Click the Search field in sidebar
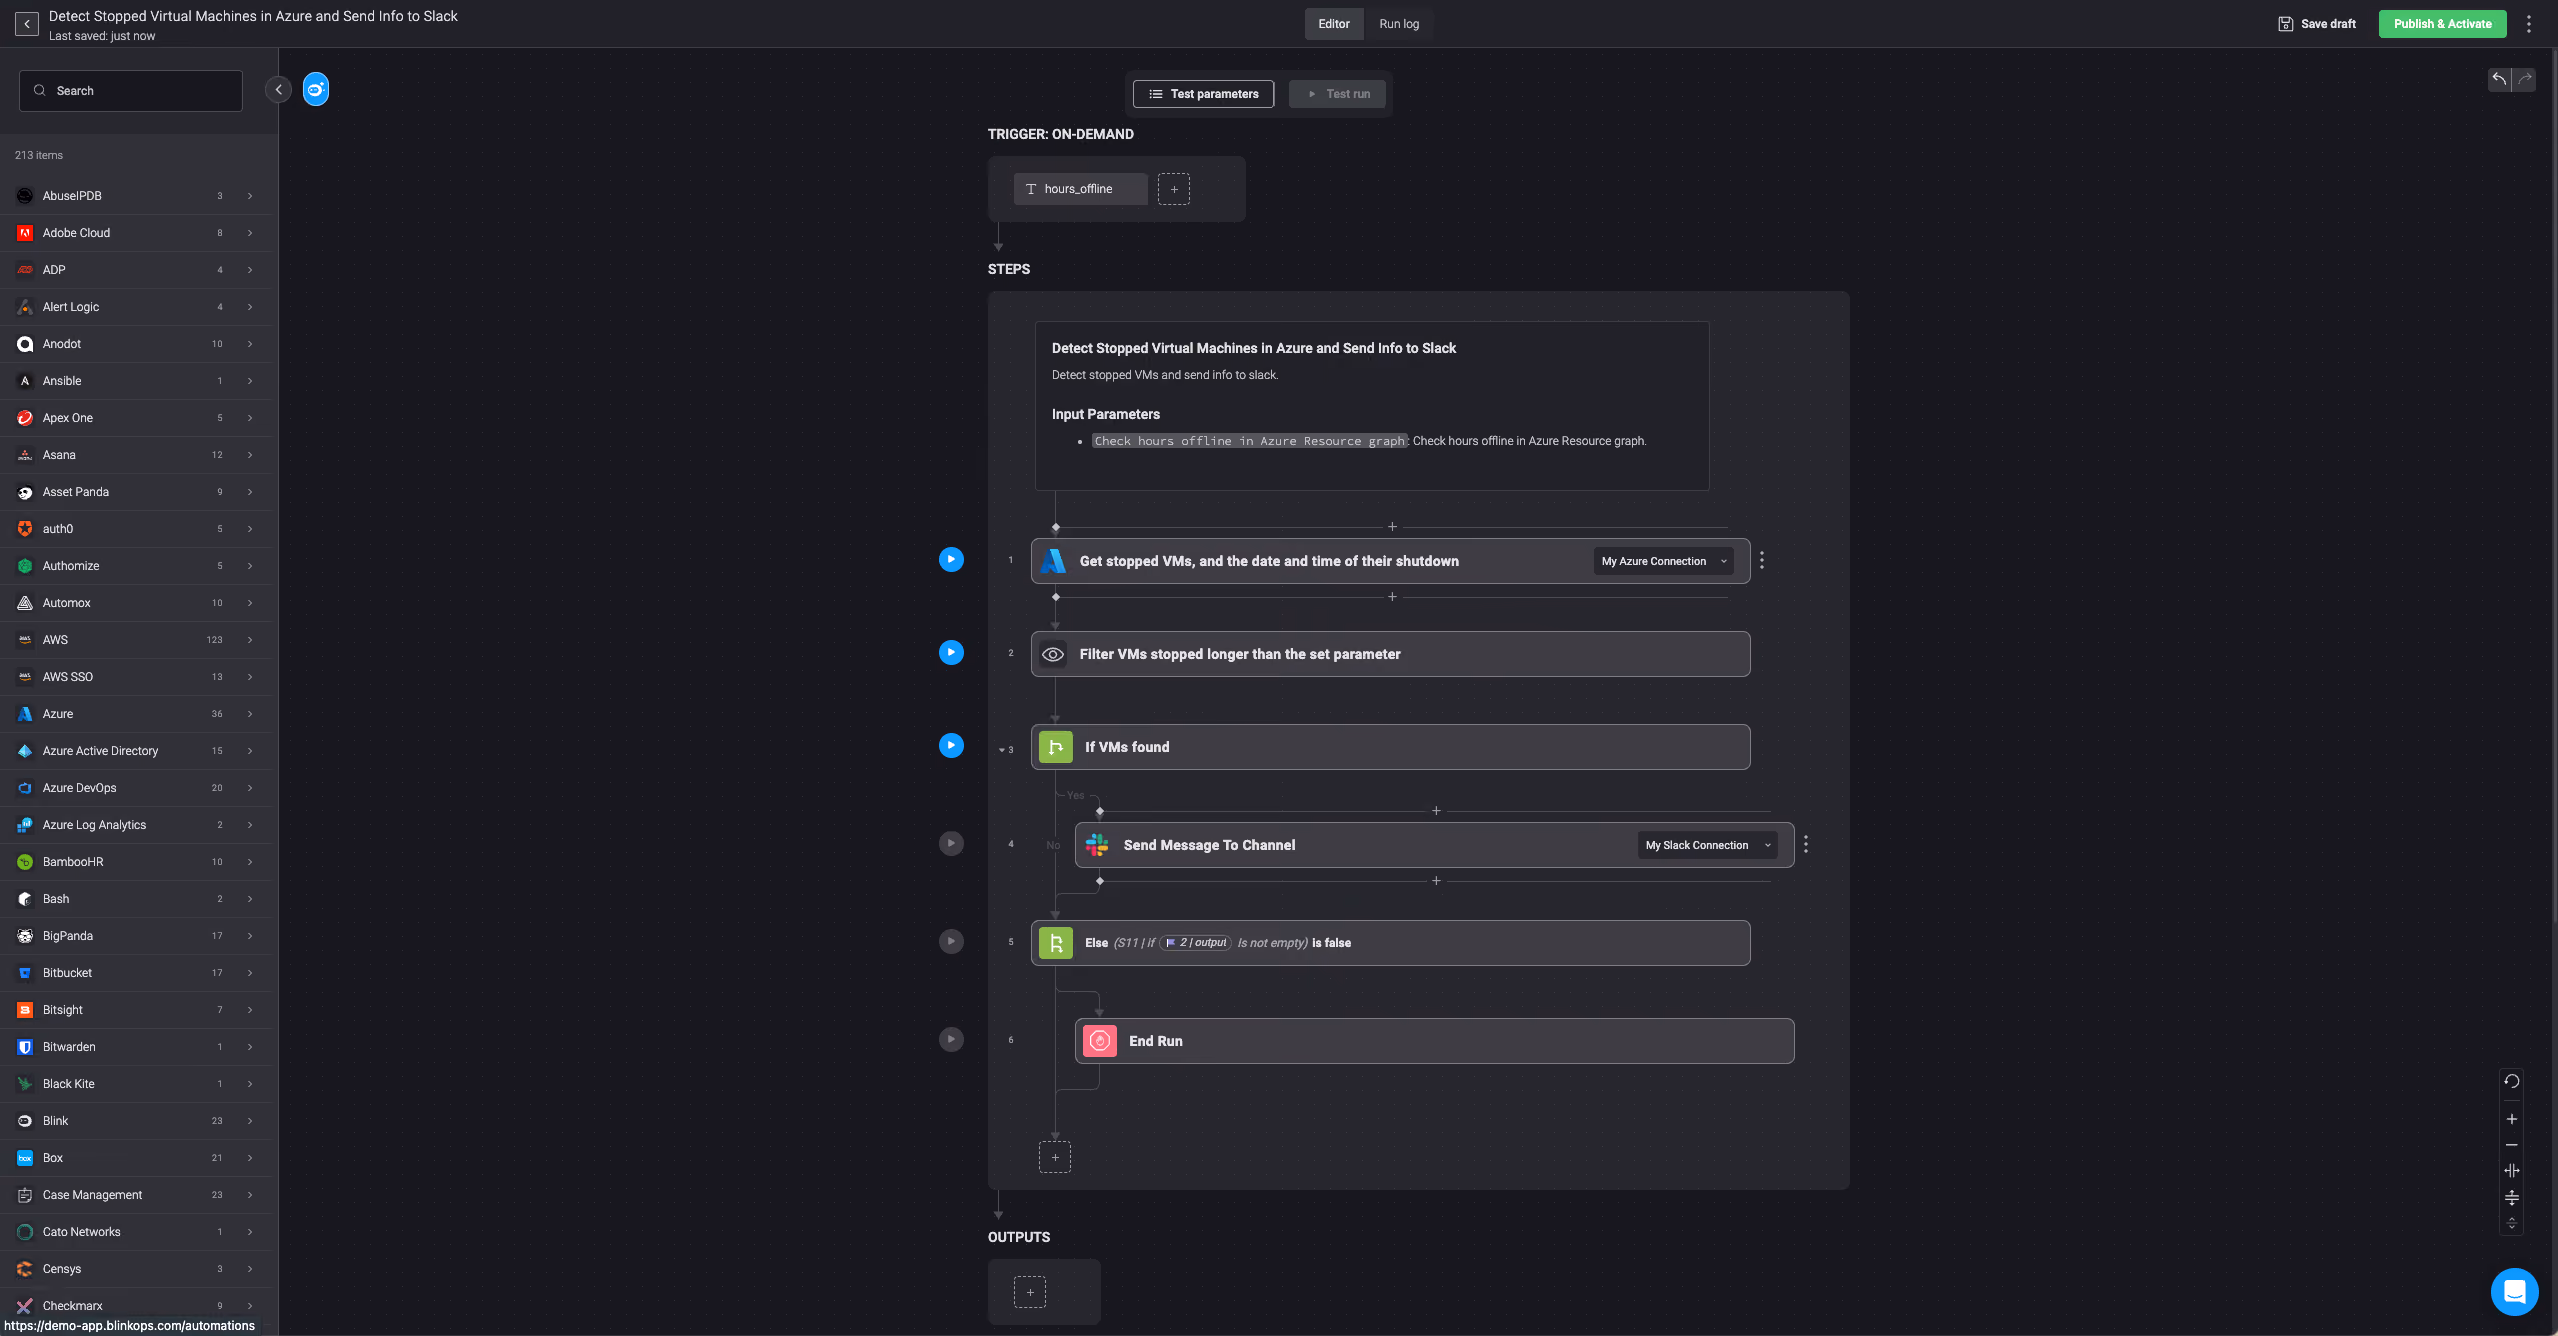The image size is (2558, 1336). tap(131, 91)
